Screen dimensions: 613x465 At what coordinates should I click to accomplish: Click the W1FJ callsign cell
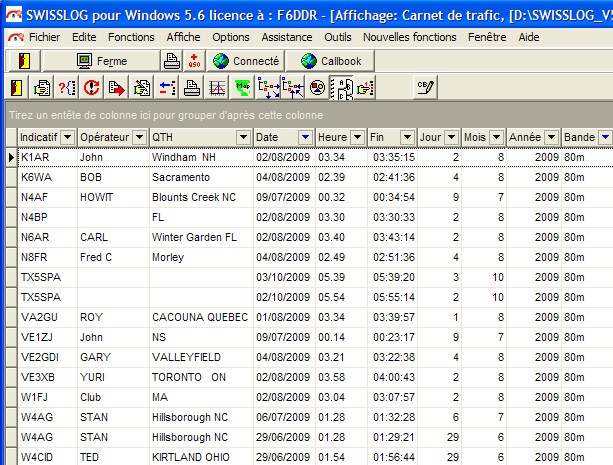(47, 397)
